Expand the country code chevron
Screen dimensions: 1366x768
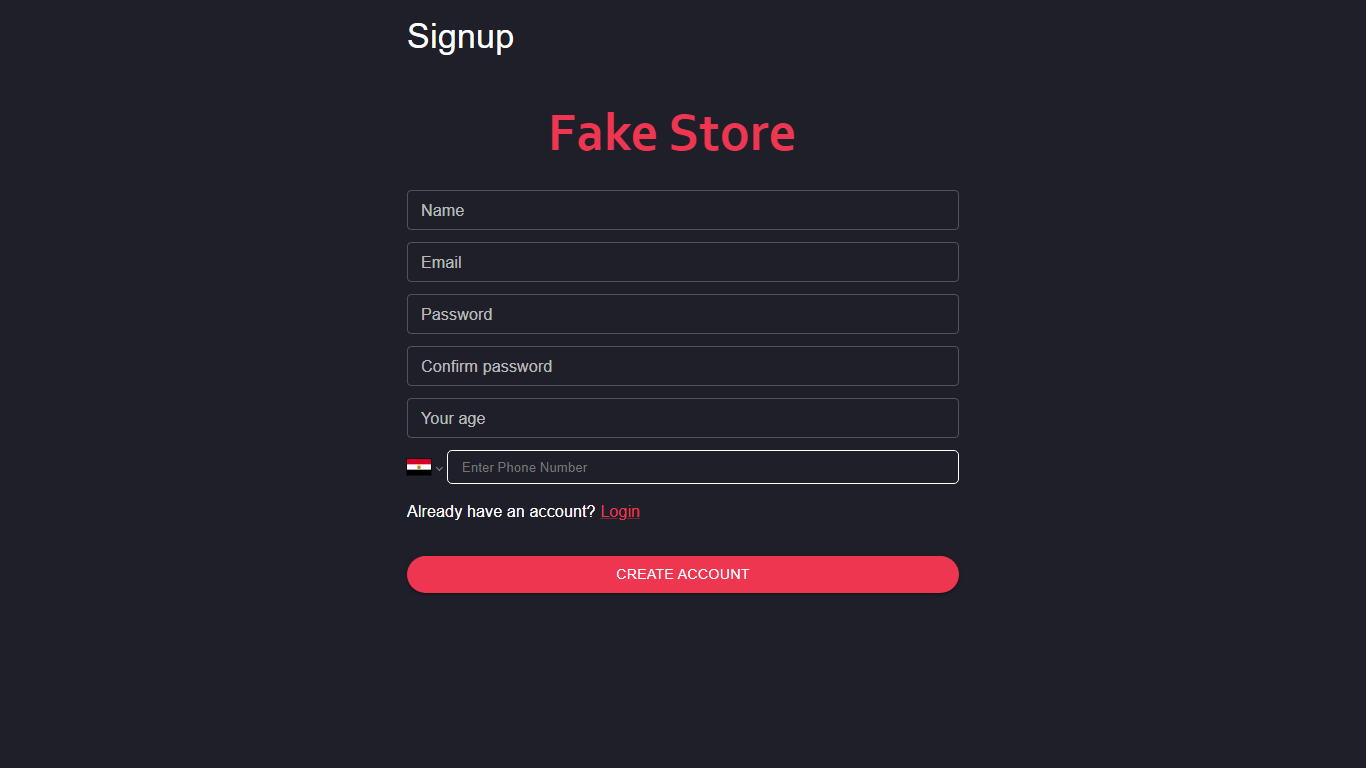tap(439, 468)
